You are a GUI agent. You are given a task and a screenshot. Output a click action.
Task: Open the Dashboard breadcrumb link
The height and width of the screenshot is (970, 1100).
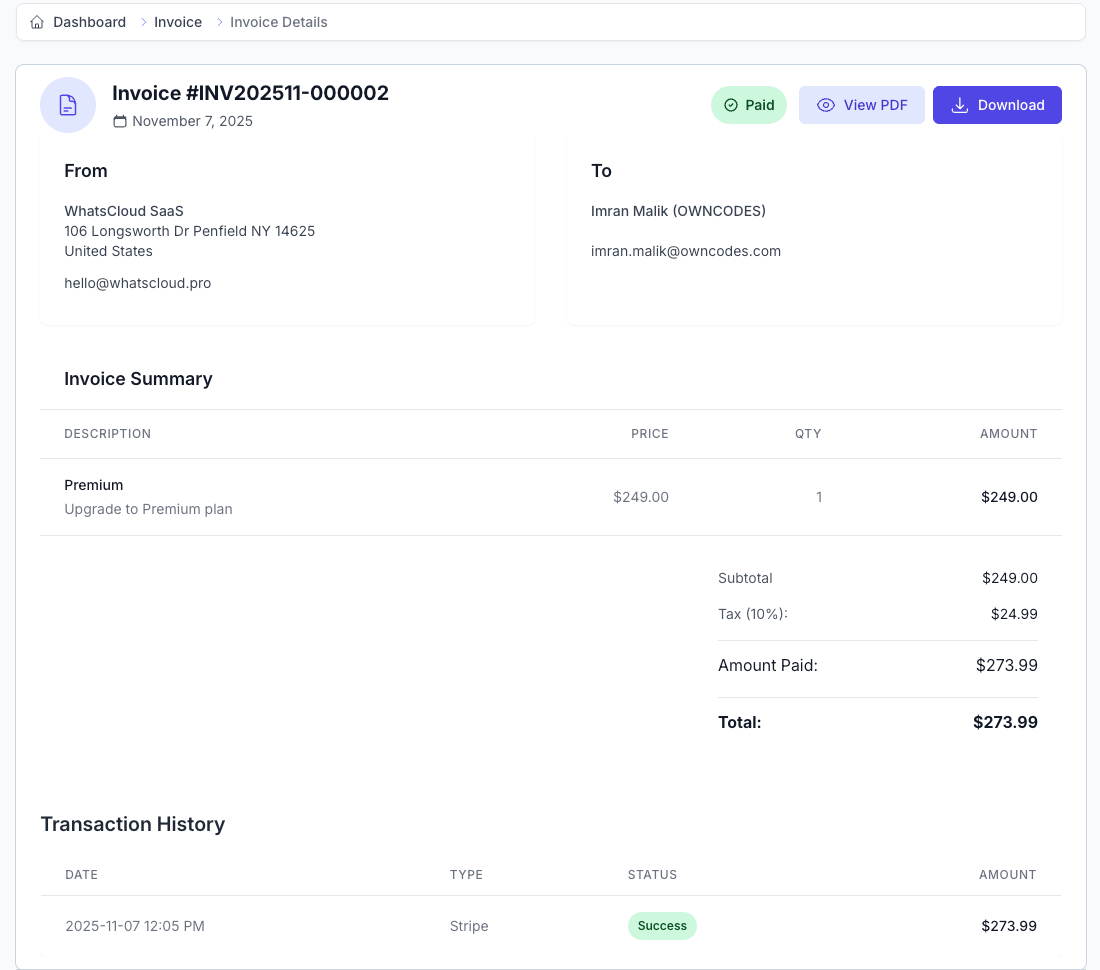(x=89, y=21)
